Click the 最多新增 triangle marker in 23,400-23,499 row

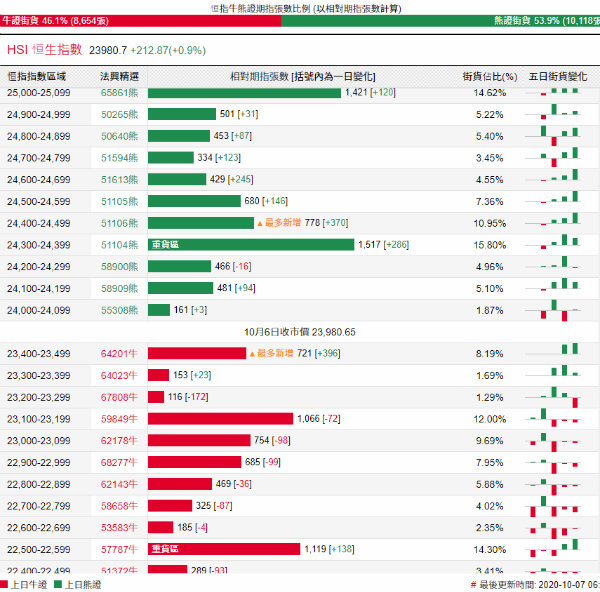[x=252, y=354]
